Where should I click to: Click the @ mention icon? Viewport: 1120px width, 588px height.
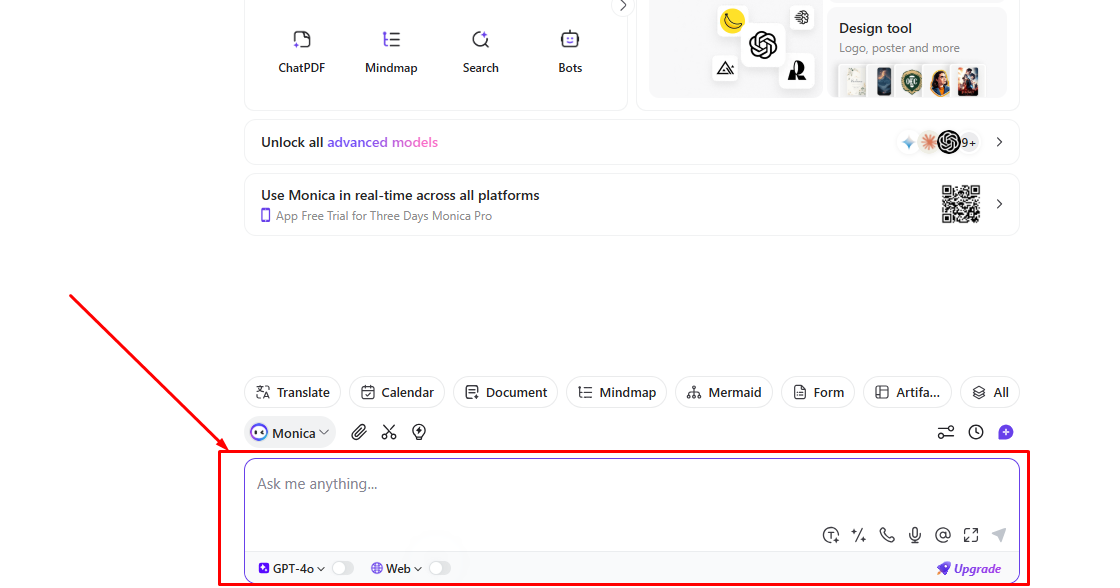click(943, 535)
